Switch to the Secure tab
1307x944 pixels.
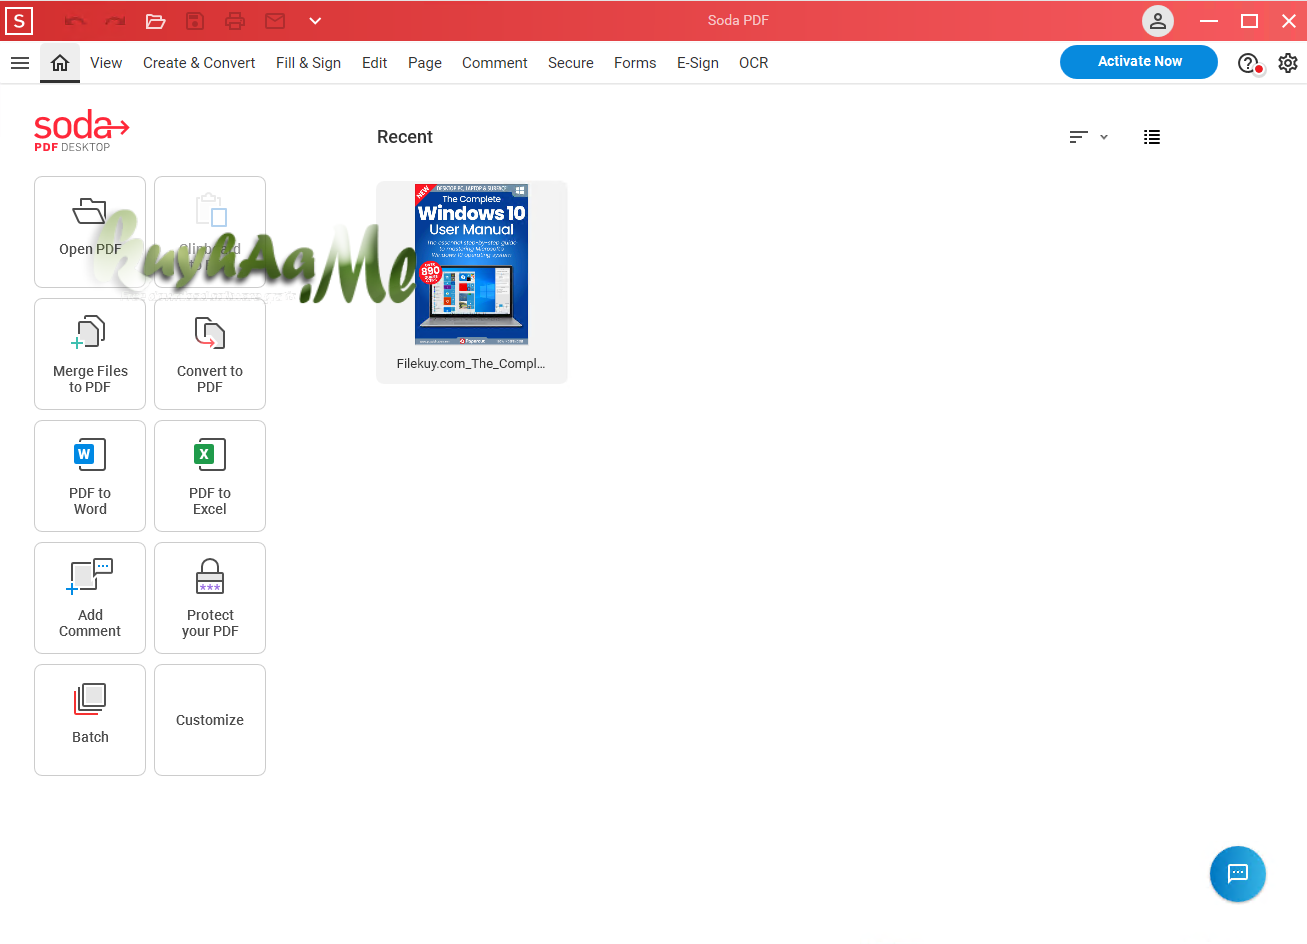(x=571, y=63)
